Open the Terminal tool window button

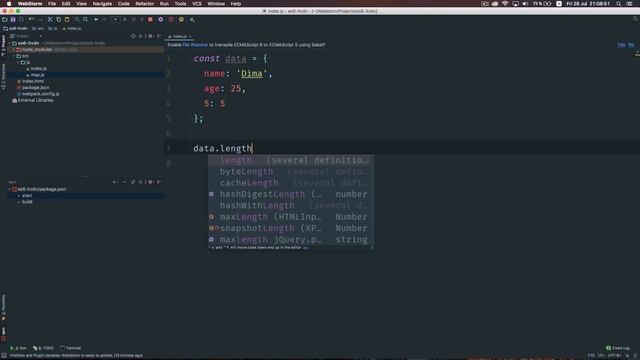click(71, 348)
